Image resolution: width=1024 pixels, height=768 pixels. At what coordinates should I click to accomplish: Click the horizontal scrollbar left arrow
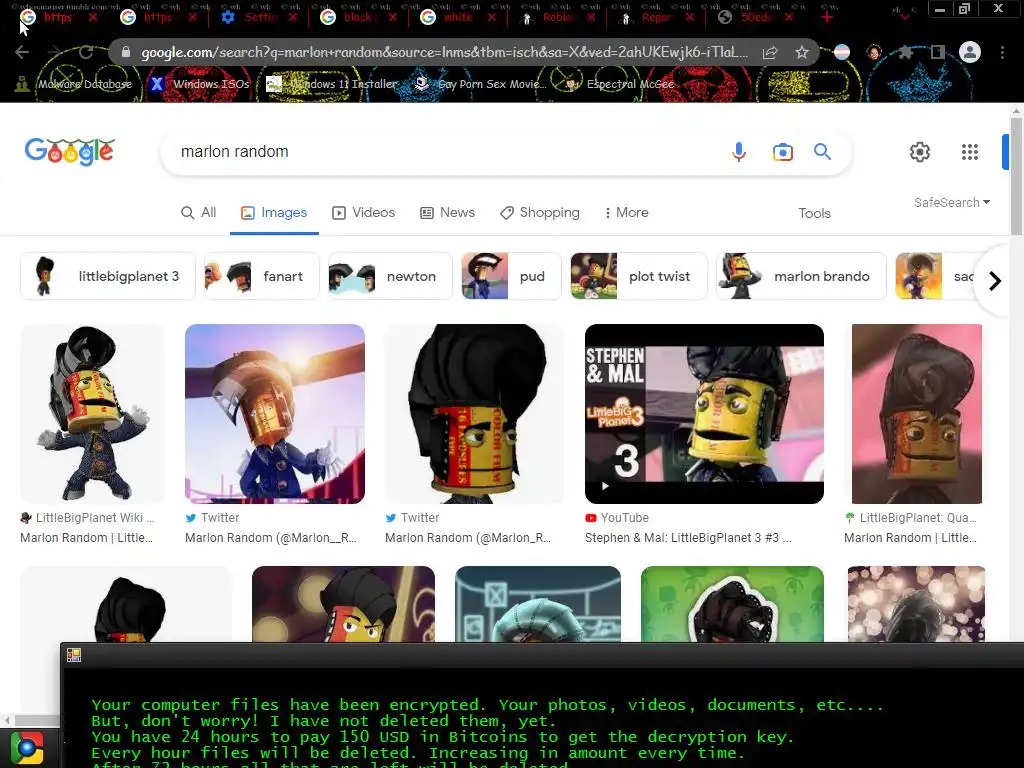pyautogui.click(x=7, y=720)
